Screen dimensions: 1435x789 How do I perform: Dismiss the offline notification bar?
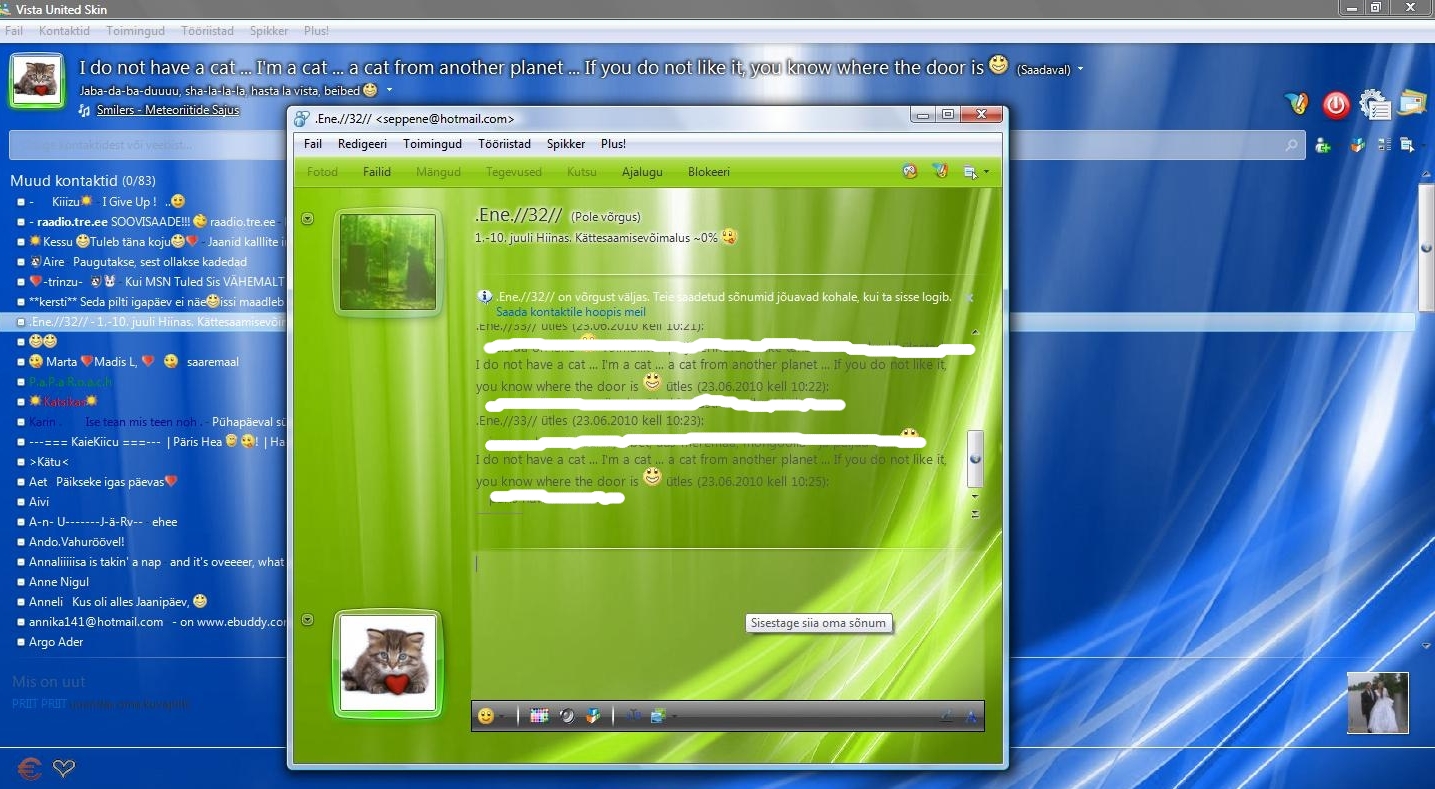click(969, 298)
